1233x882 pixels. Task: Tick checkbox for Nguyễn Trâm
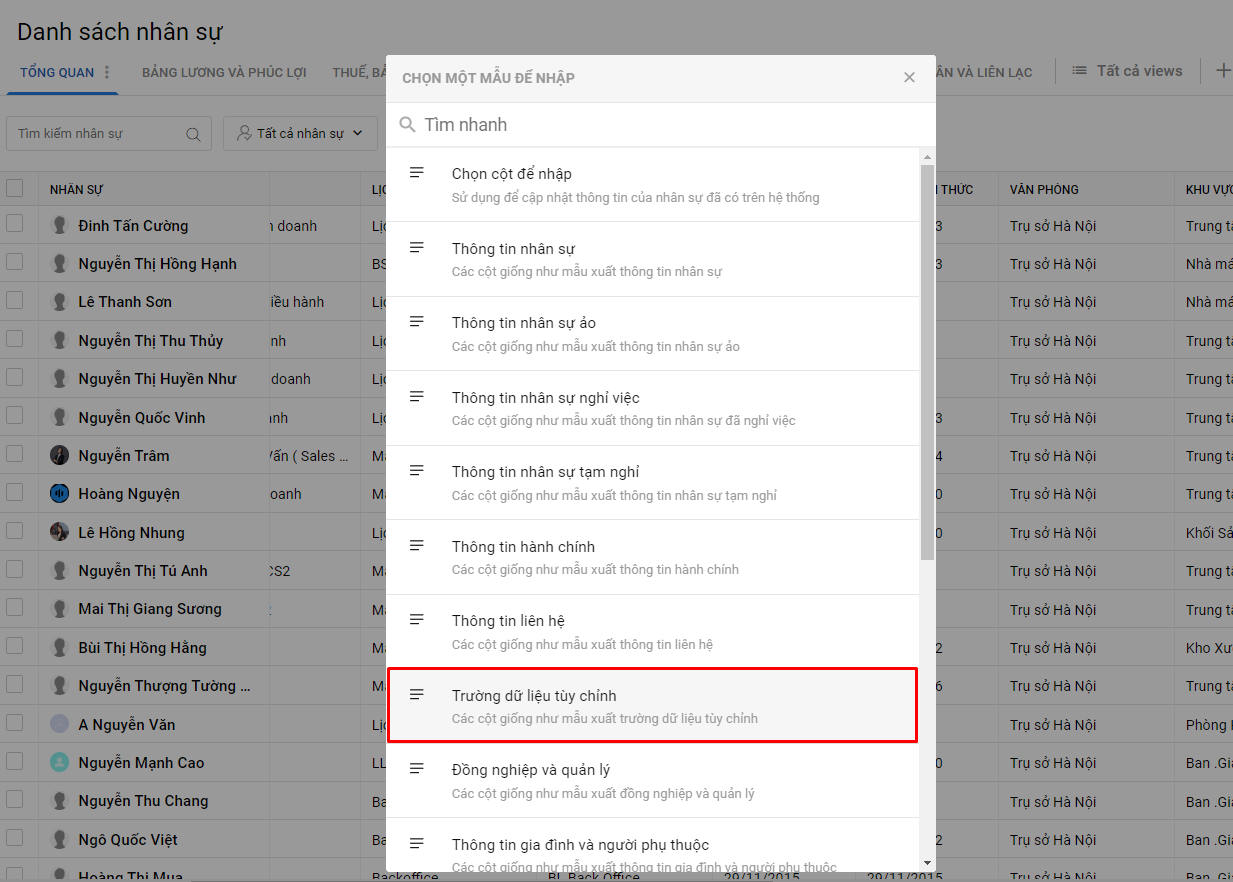pos(15,454)
